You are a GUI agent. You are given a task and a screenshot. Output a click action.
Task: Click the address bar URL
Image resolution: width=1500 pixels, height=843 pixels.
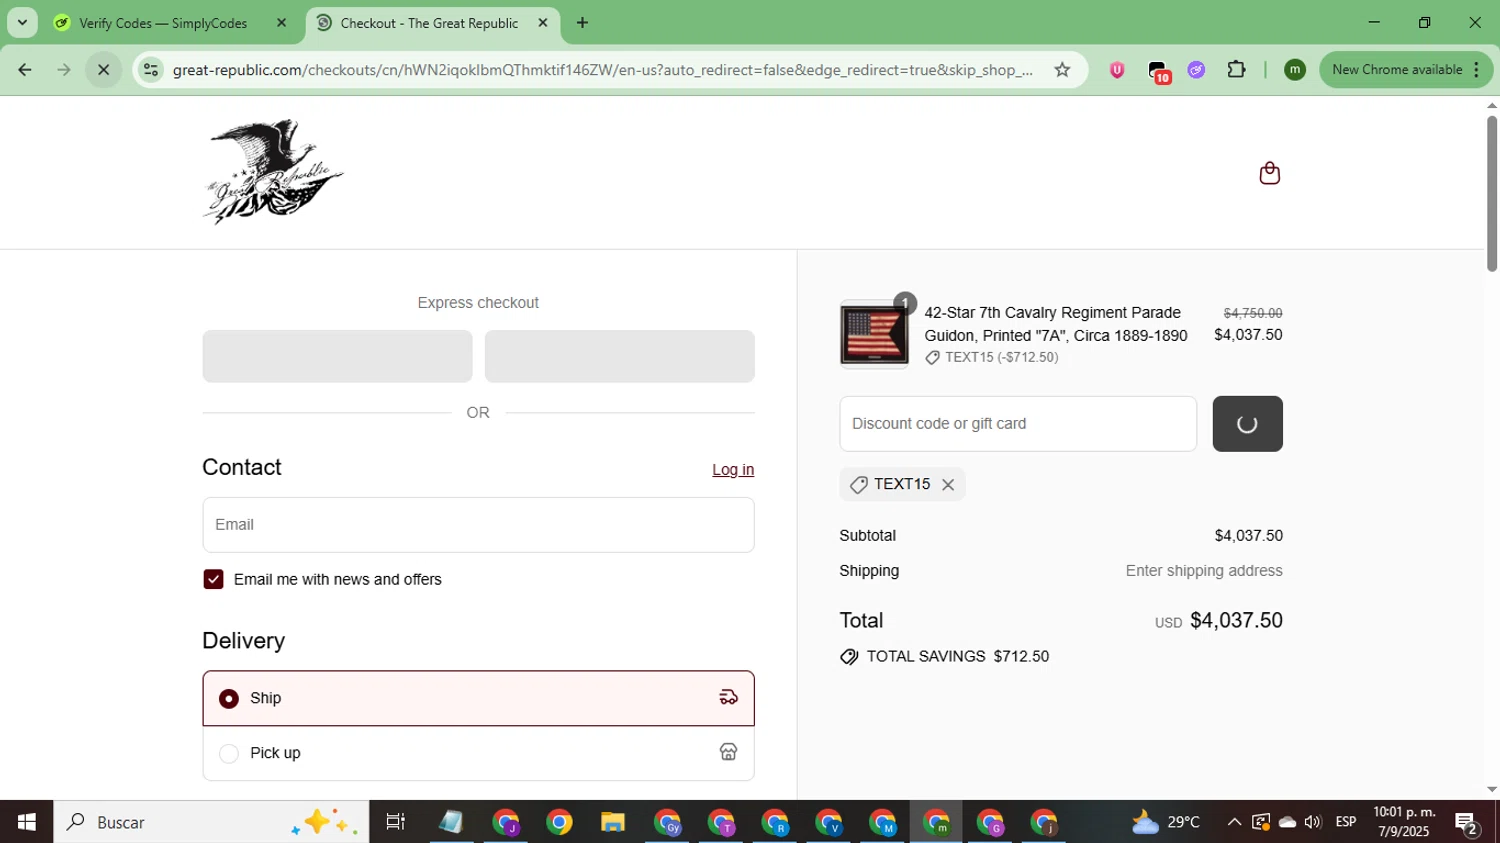(602, 70)
